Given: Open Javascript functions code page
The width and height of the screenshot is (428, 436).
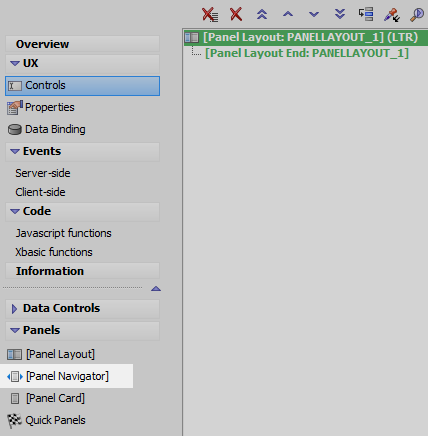Looking at the screenshot, I should [x=63, y=233].
